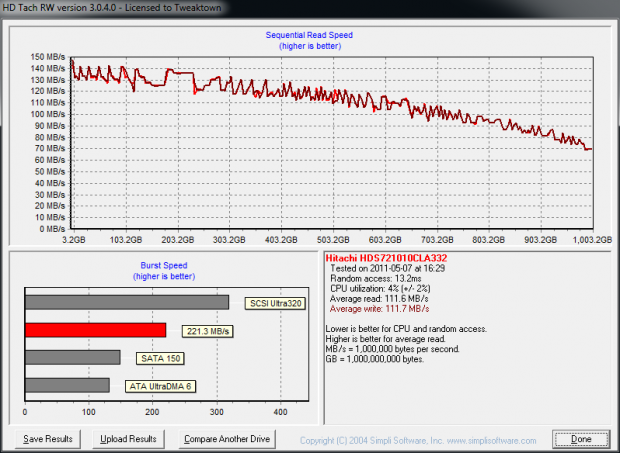Viewport: 620px width, 453px height.
Task: Click the "SATA 150" bar label
Action: point(161,358)
